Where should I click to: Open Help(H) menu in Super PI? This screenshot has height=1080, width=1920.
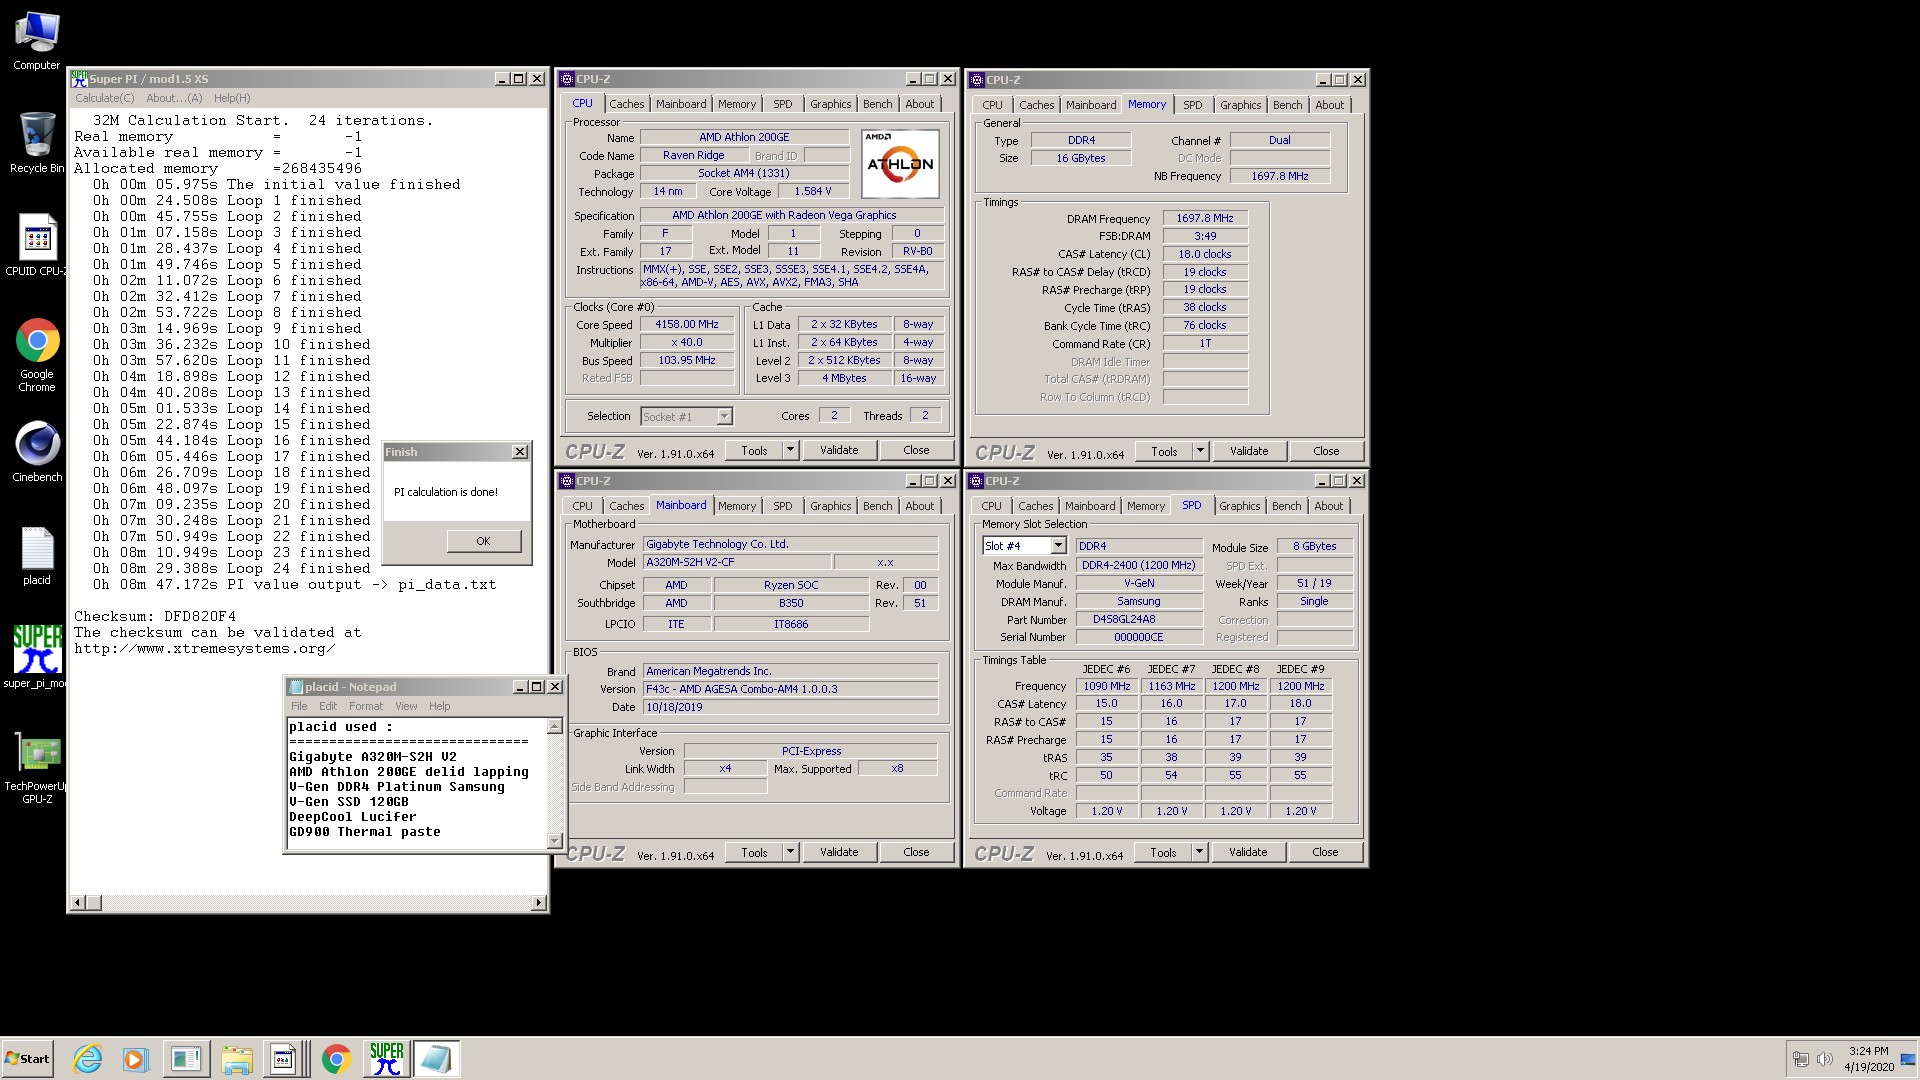tap(232, 98)
